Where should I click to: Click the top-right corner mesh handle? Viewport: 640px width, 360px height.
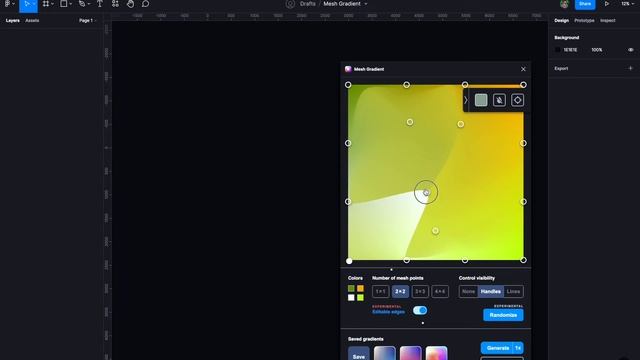click(x=523, y=85)
